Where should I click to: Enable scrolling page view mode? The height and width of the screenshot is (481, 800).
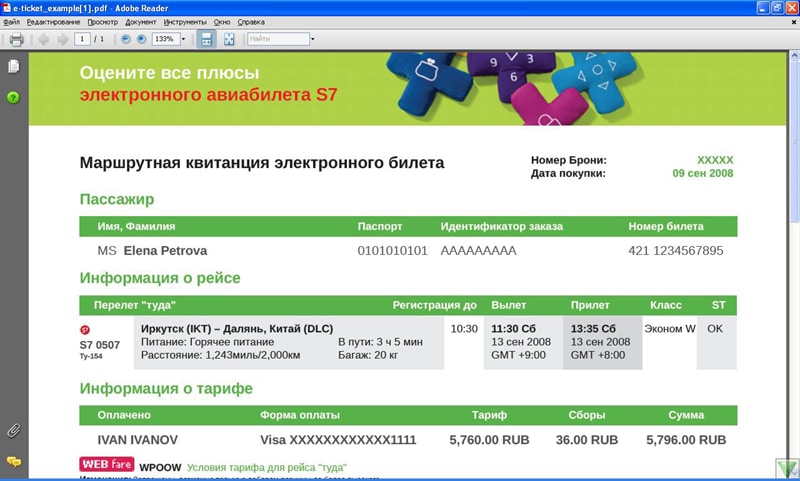point(207,39)
